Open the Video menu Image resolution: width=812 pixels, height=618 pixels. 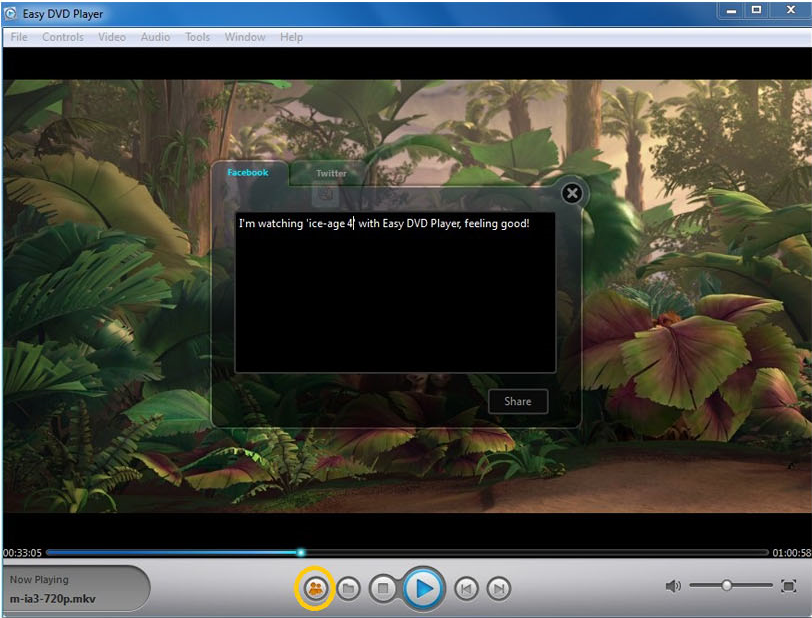click(x=112, y=37)
